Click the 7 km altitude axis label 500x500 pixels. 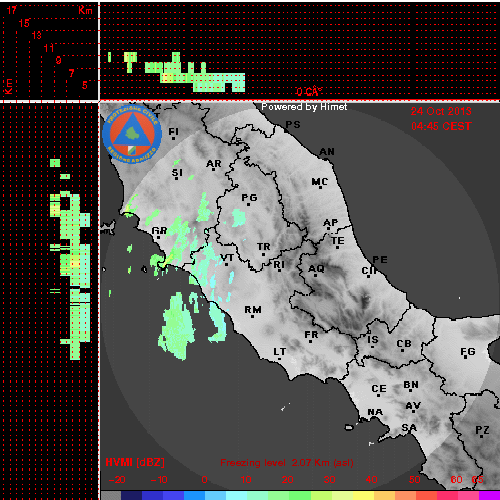coord(71,73)
